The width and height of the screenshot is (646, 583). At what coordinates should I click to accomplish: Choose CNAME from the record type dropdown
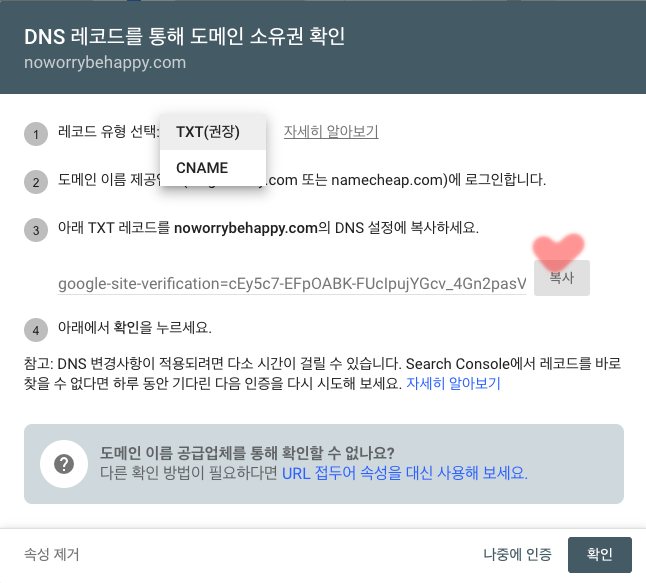point(213,168)
